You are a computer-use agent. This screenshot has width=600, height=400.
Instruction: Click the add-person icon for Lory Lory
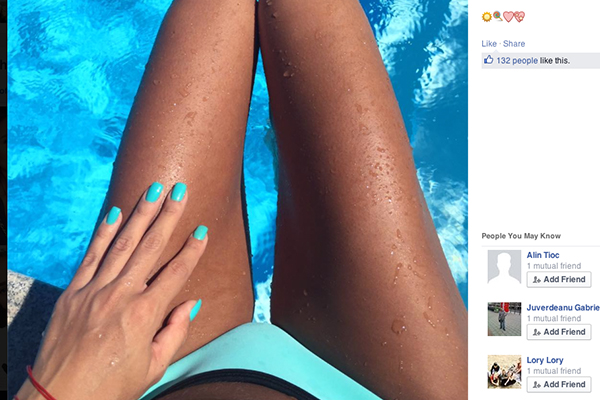coord(536,385)
